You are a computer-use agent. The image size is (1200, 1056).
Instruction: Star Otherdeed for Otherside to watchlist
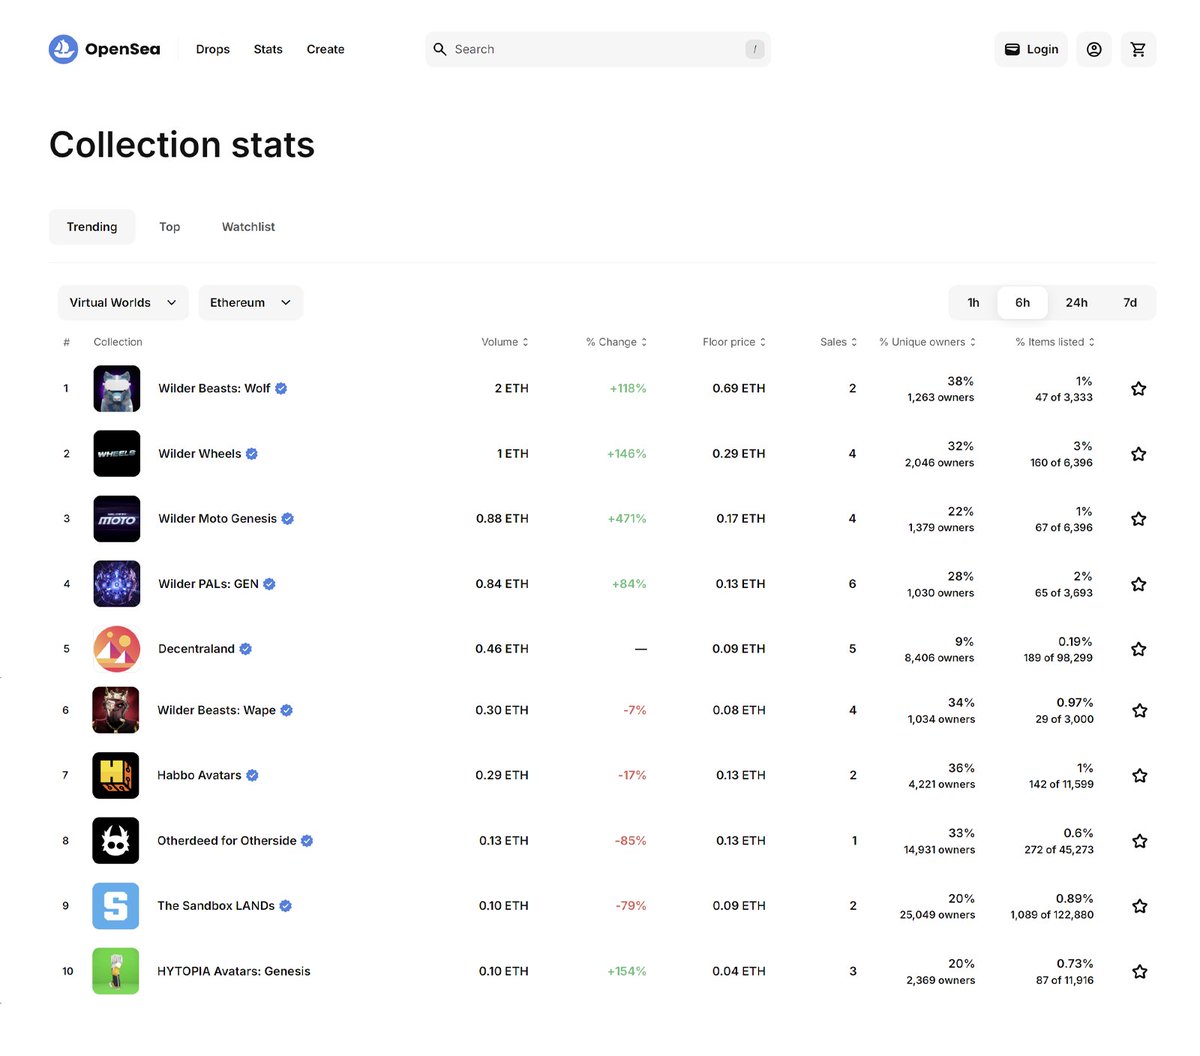point(1139,841)
